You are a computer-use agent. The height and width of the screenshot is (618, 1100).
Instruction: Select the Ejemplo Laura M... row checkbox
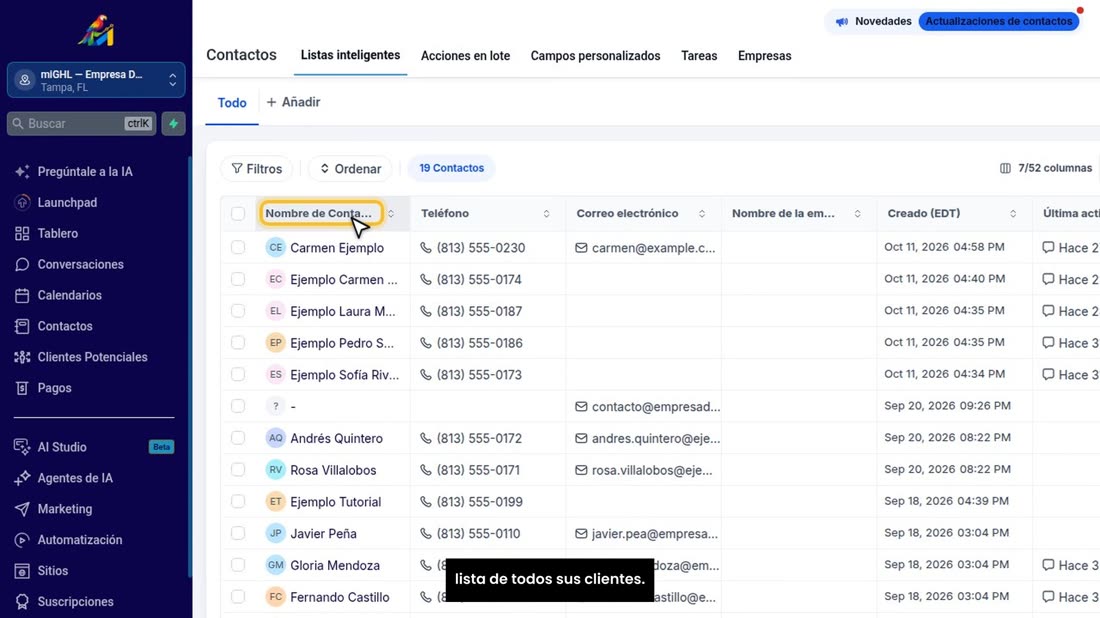coord(238,311)
